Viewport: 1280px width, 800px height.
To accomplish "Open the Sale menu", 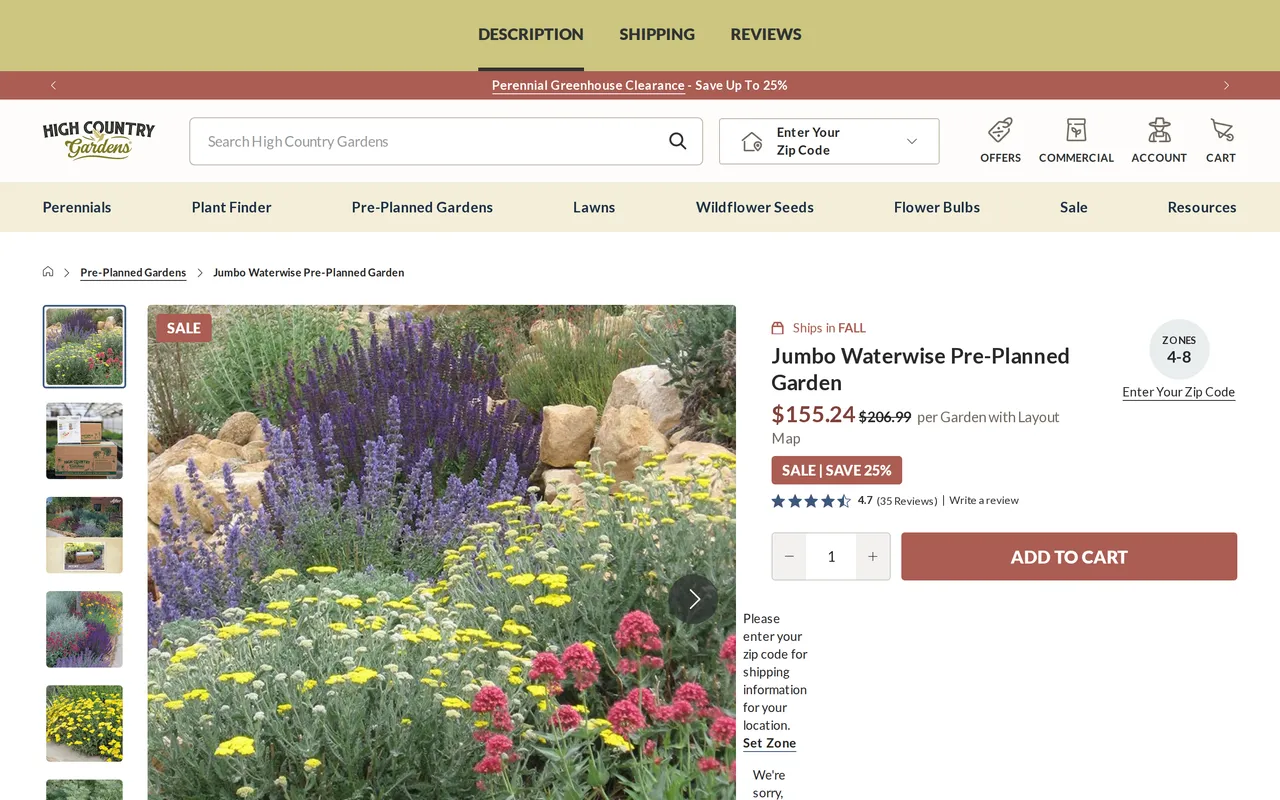I will (x=1074, y=207).
